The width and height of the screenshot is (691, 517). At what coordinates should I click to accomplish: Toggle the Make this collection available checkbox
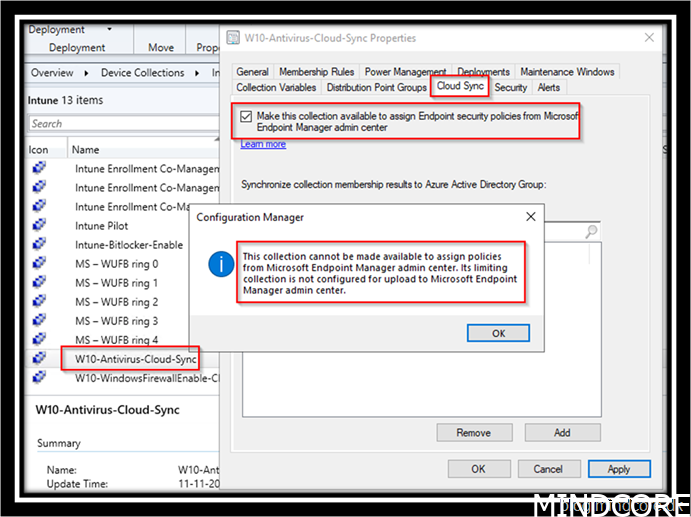point(246,116)
